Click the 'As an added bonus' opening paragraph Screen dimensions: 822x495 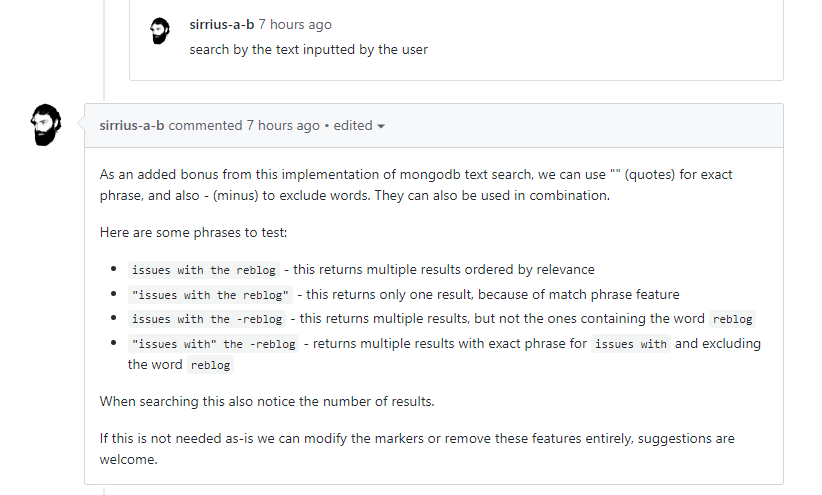click(416, 185)
